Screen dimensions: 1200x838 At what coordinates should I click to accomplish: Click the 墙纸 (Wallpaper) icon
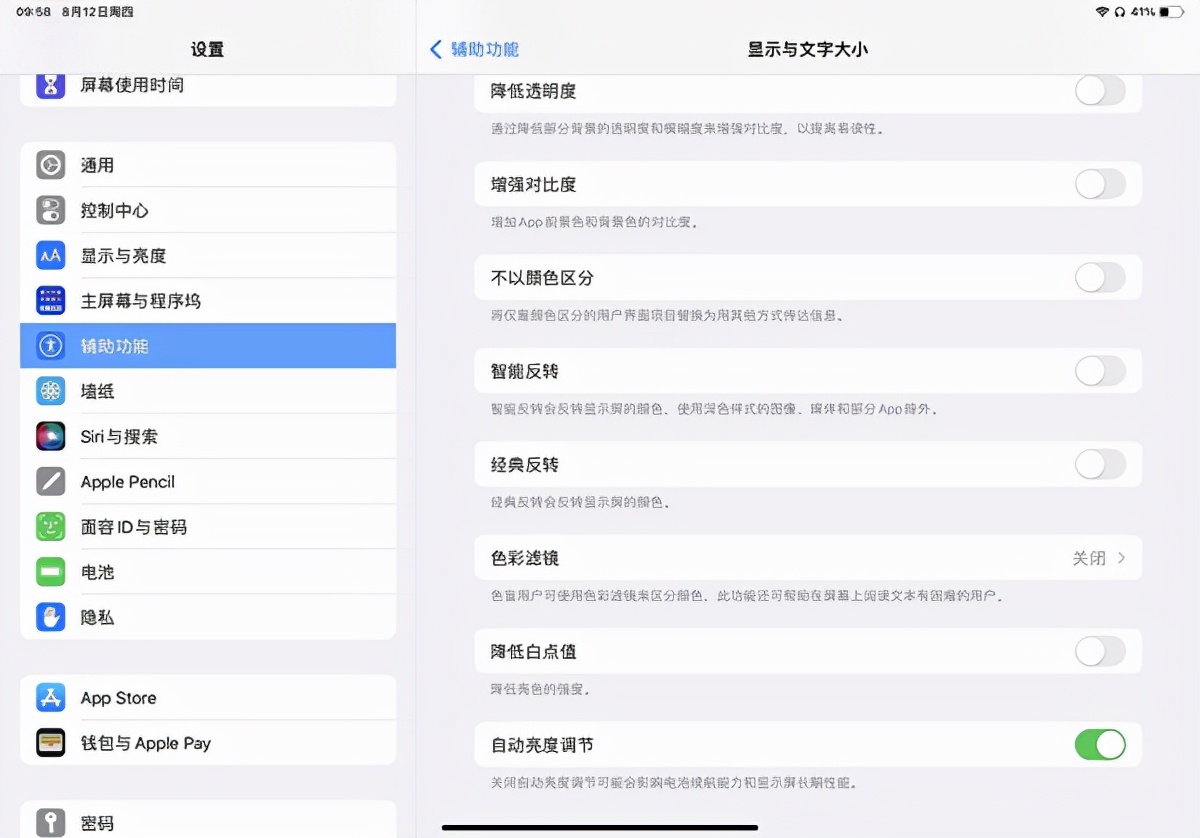click(50, 391)
